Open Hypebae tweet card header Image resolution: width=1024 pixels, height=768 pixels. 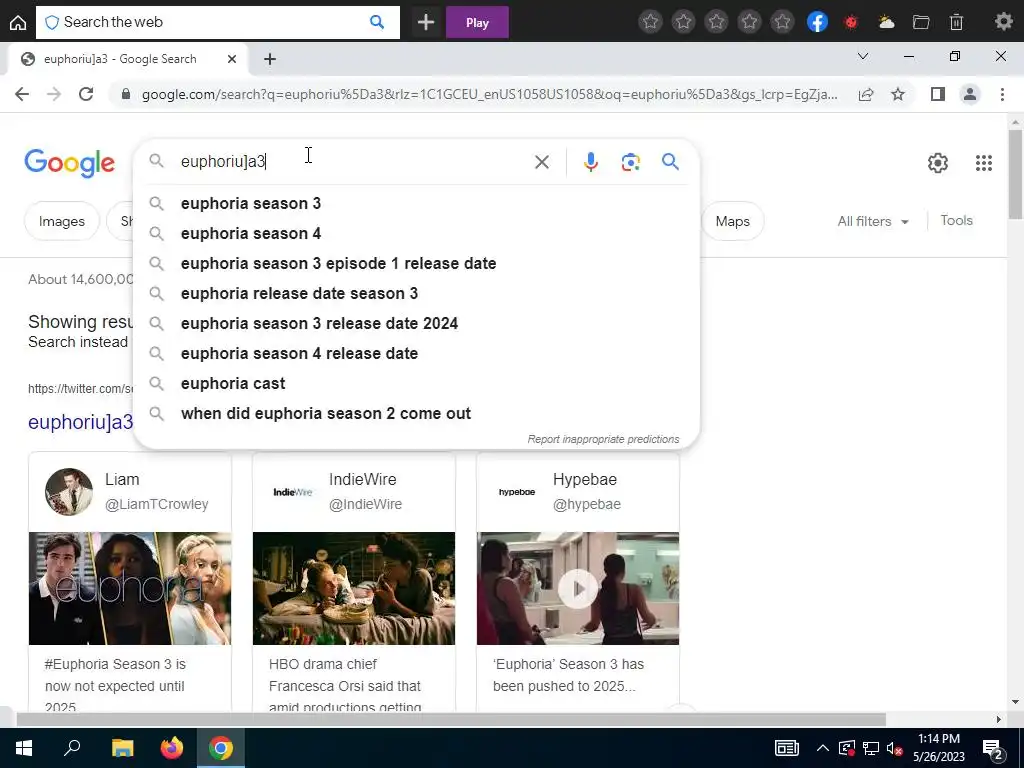tap(577, 492)
